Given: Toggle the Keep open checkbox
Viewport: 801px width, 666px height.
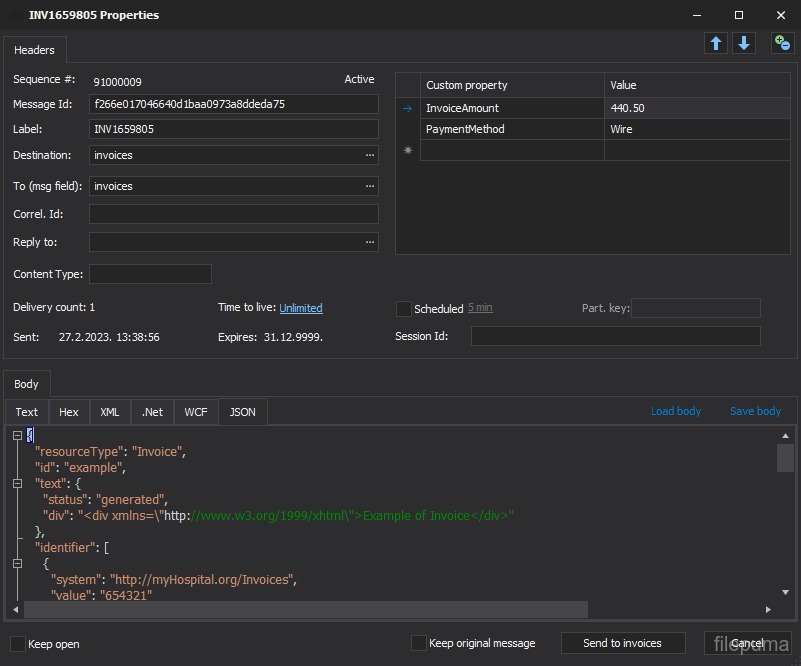Looking at the screenshot, I should pyautogui.click(x=18, y=643).
